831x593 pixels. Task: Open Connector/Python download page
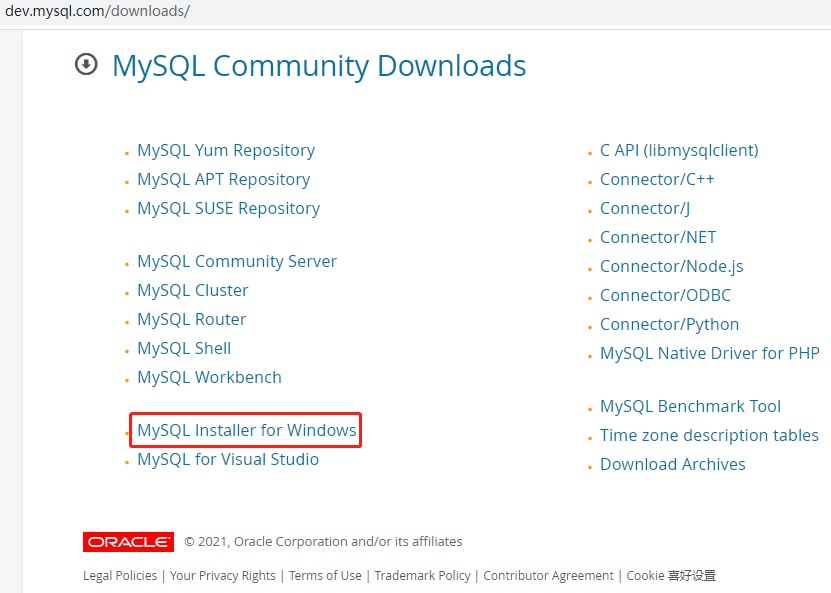pyautogui.click(x=669, y=324)
